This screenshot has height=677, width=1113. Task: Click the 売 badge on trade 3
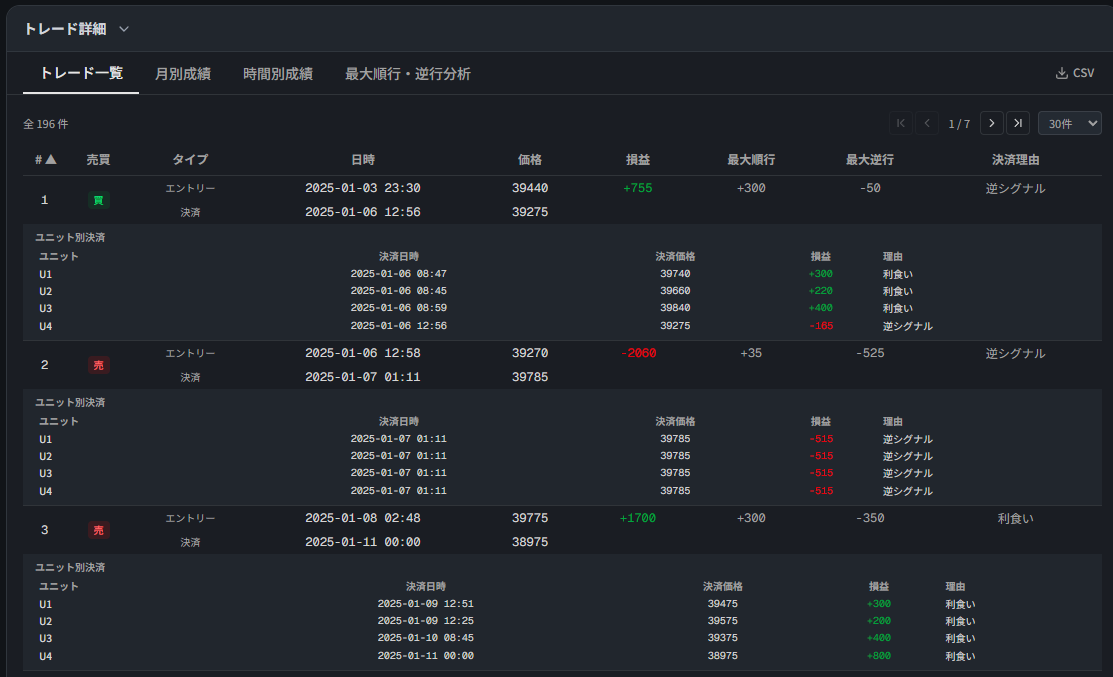tap(98, 530)
